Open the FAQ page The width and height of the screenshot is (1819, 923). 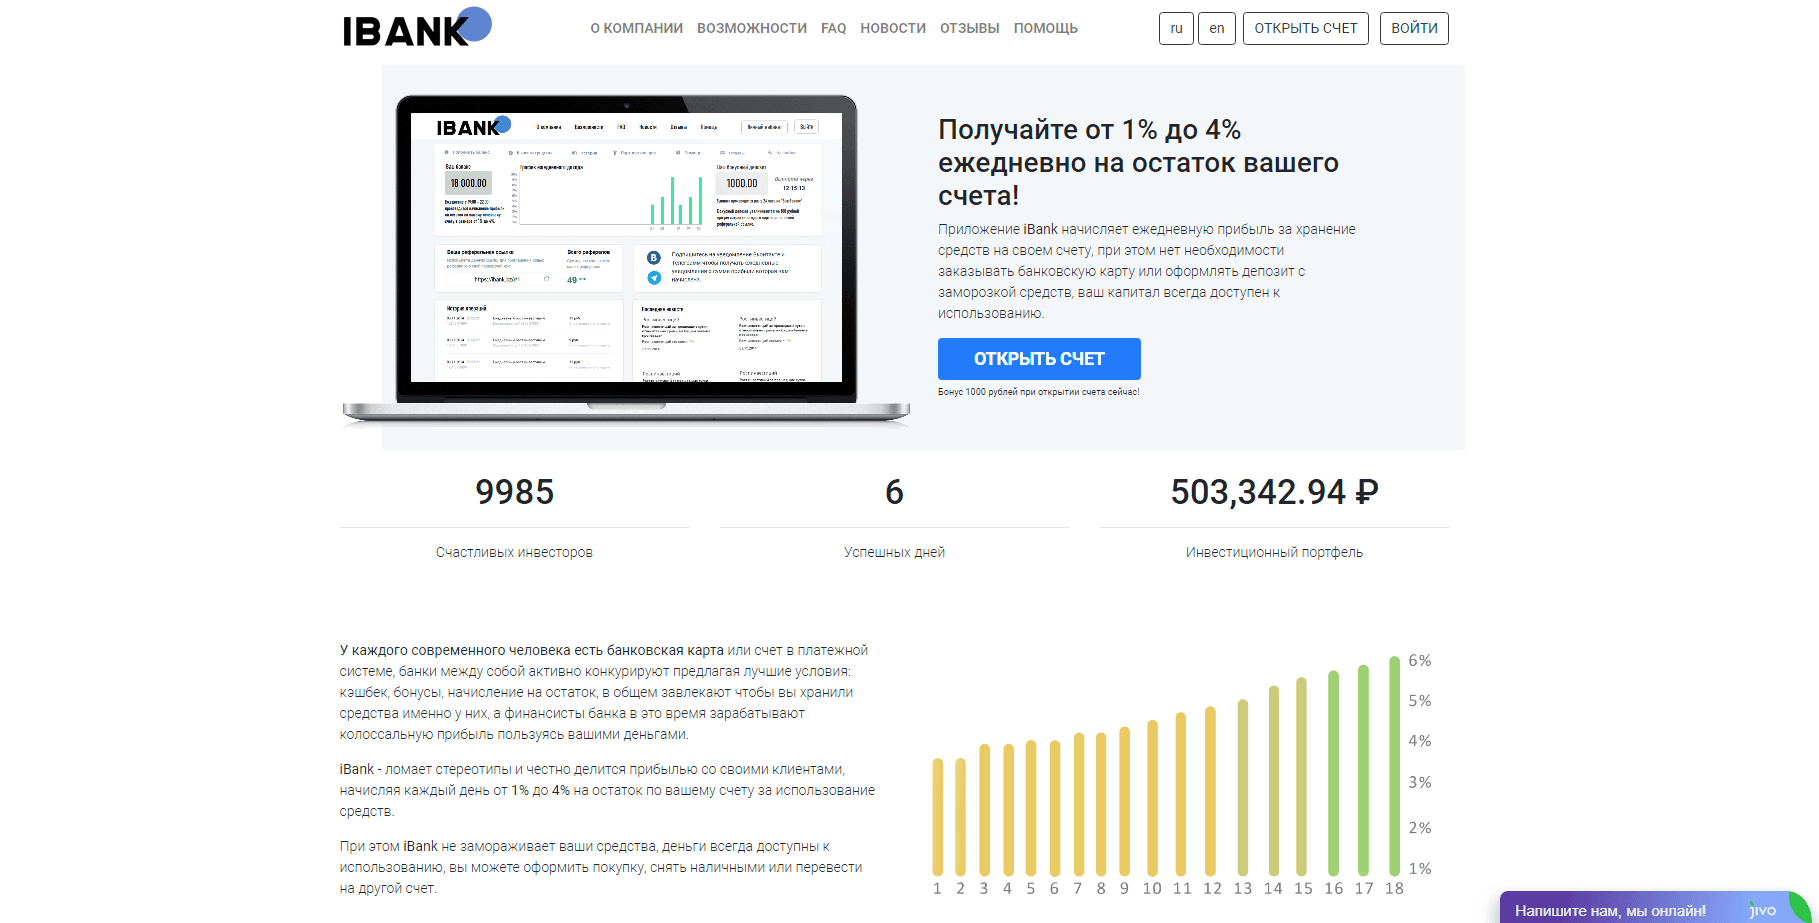(833, 28)
